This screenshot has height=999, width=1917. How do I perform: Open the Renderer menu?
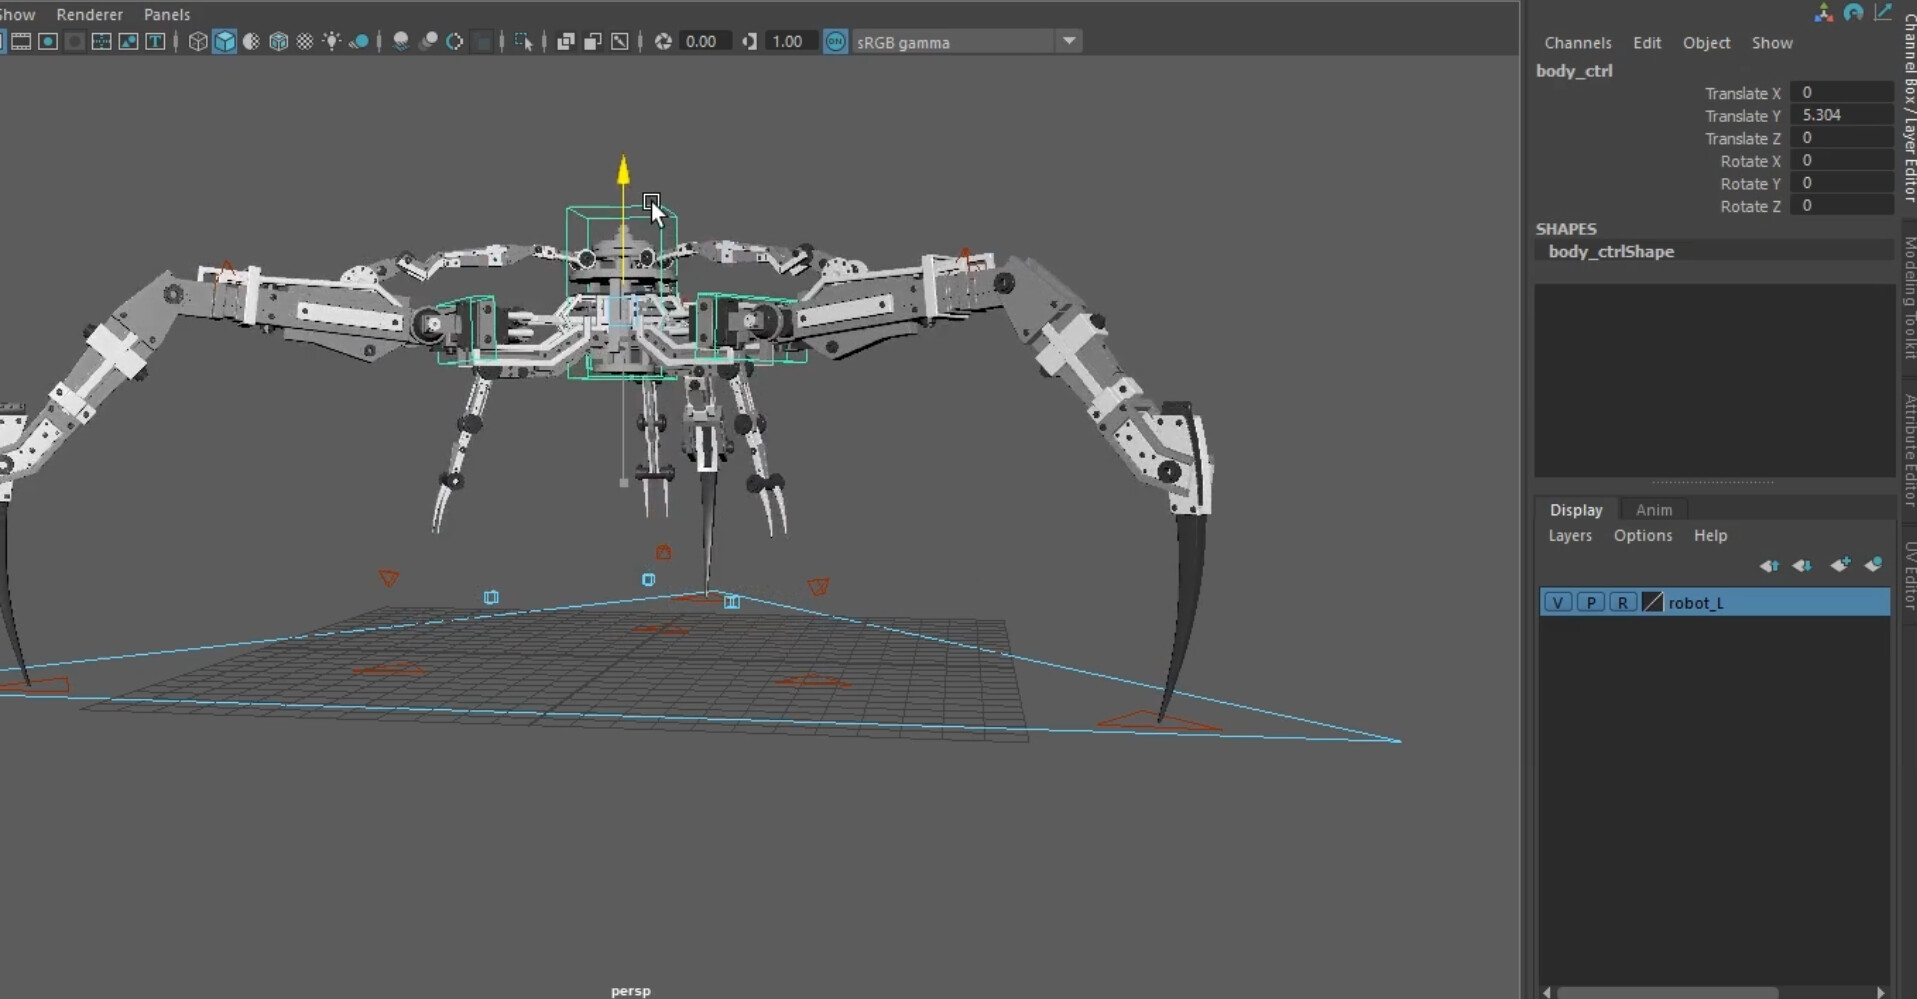[x=89, y=14]
